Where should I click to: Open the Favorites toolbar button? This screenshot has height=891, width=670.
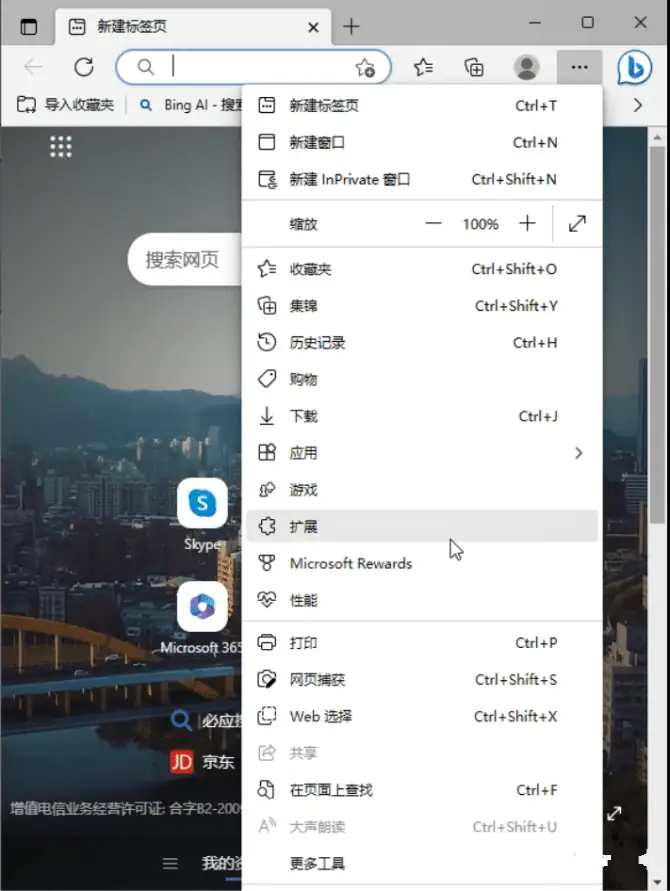coord(423,67)
